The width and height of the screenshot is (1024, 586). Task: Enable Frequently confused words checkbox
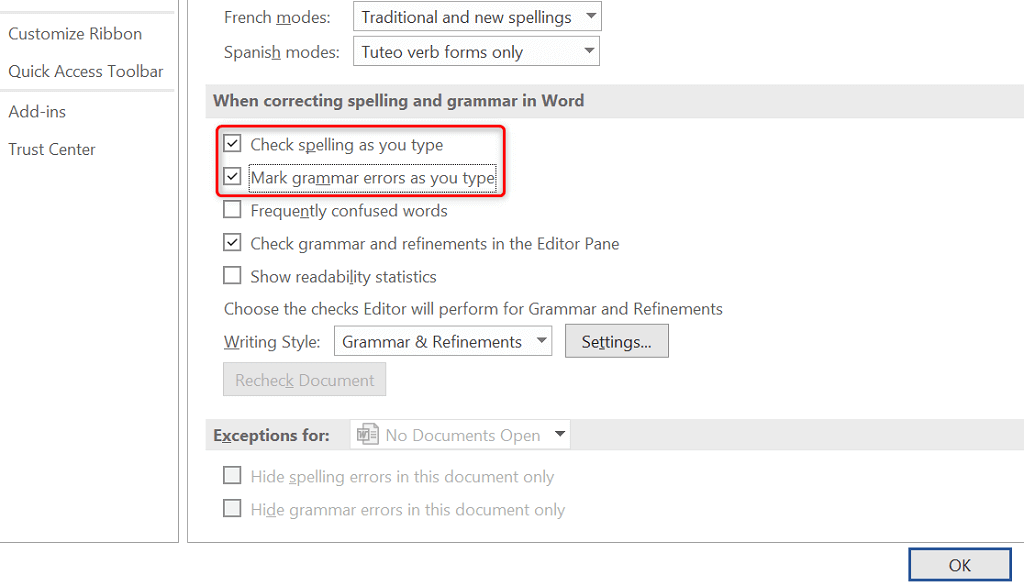tap(233, 210)
